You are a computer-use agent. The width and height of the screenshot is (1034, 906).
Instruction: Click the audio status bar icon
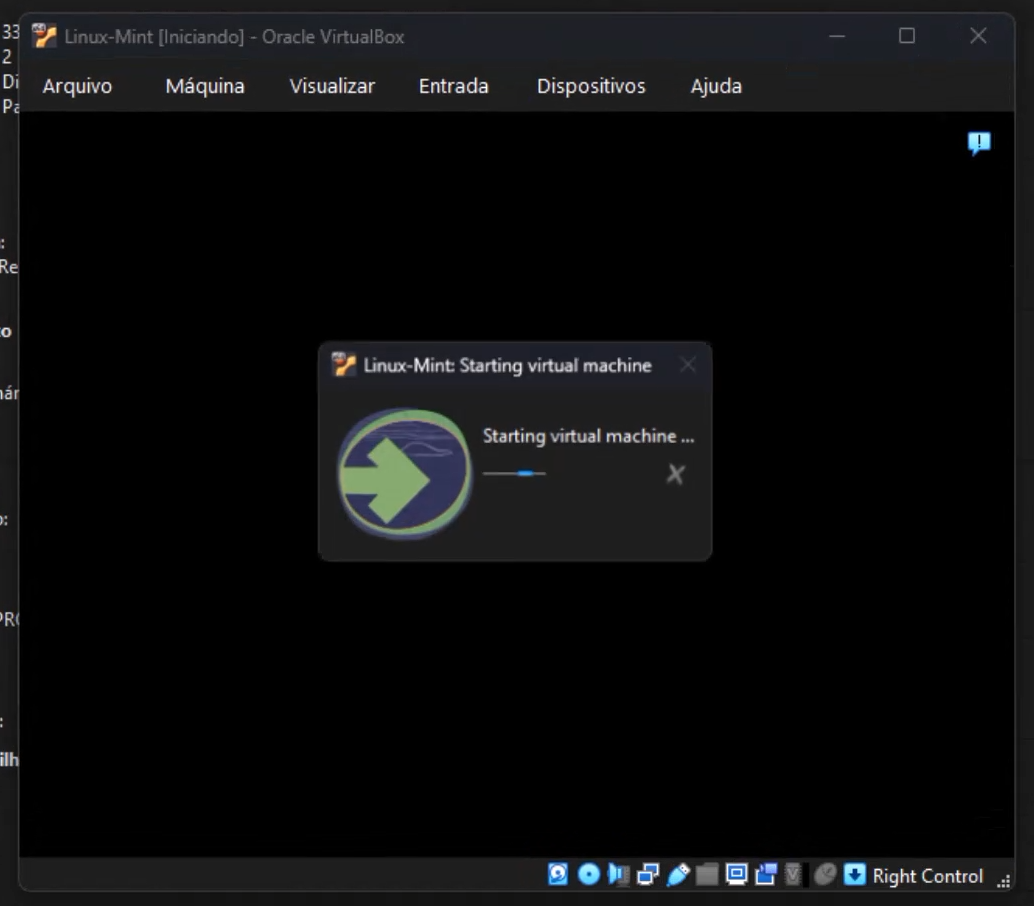pyautogui.click(x=619, y=874)
